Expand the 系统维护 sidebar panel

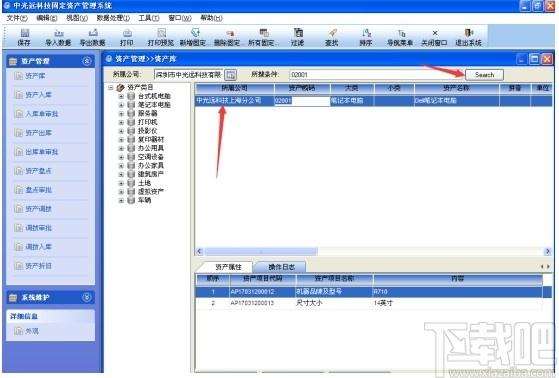point(87,297)
